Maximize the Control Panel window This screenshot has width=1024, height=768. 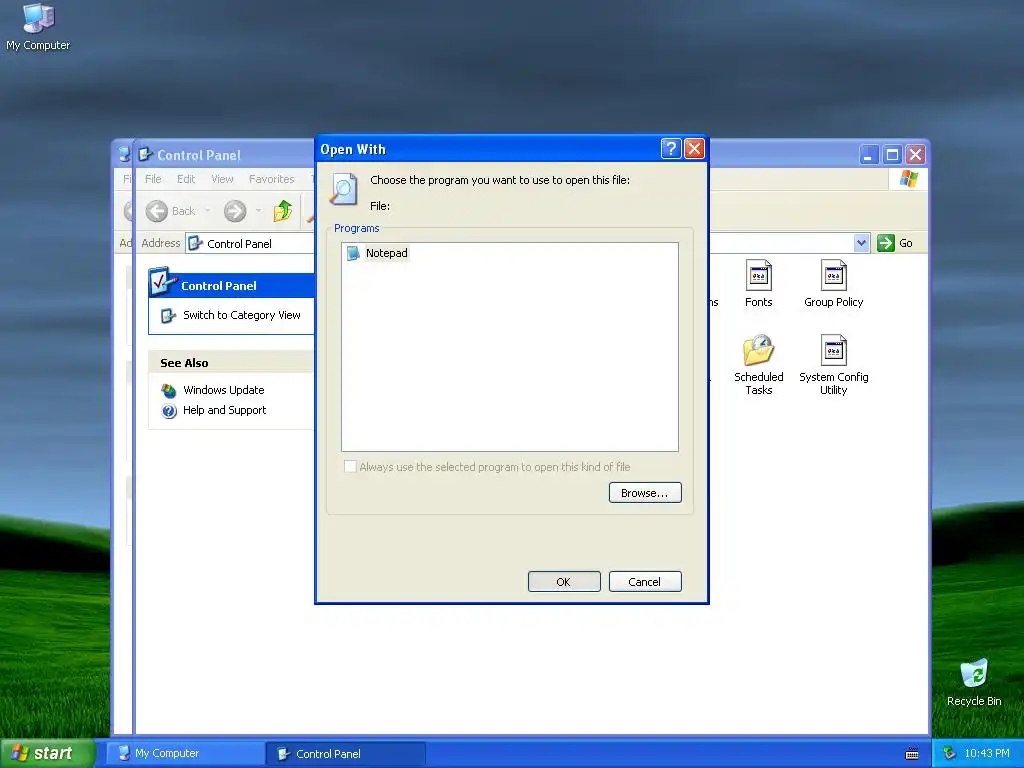point(892,155)
